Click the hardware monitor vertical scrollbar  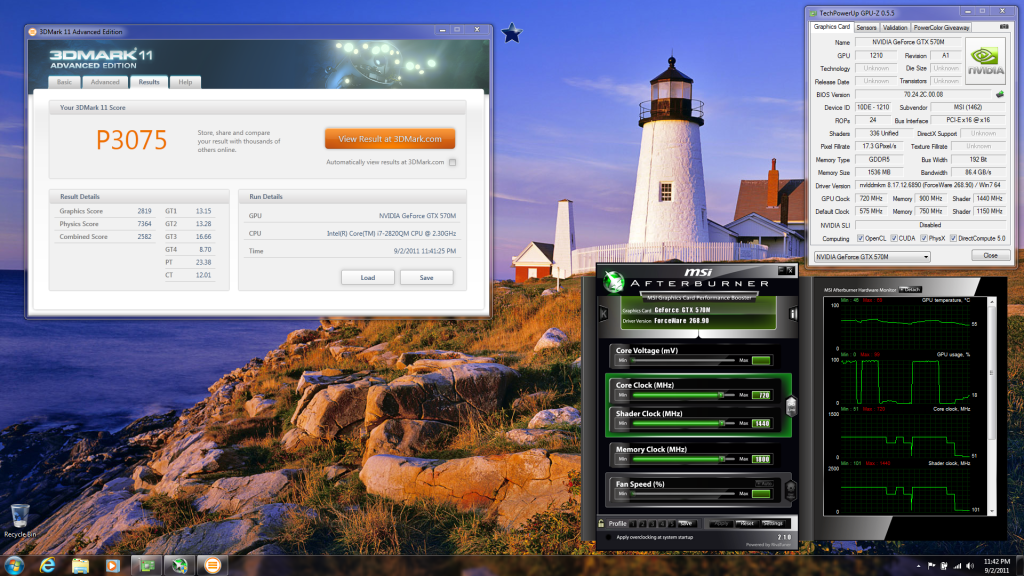point(993,406)
